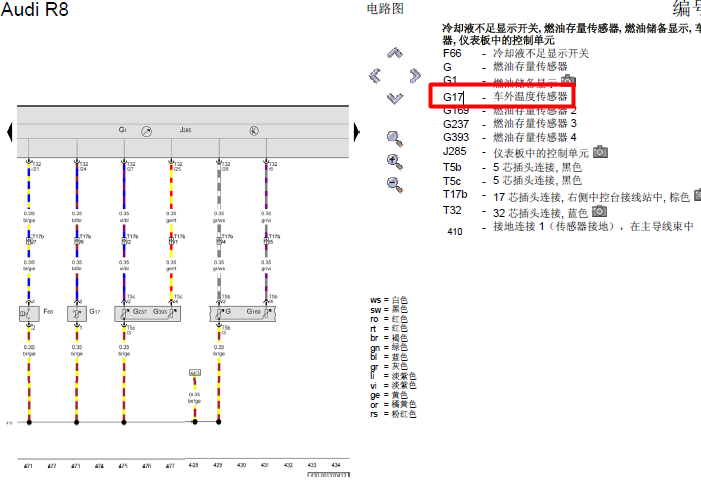Click the left navigation arrow

[x=375, y=75]
